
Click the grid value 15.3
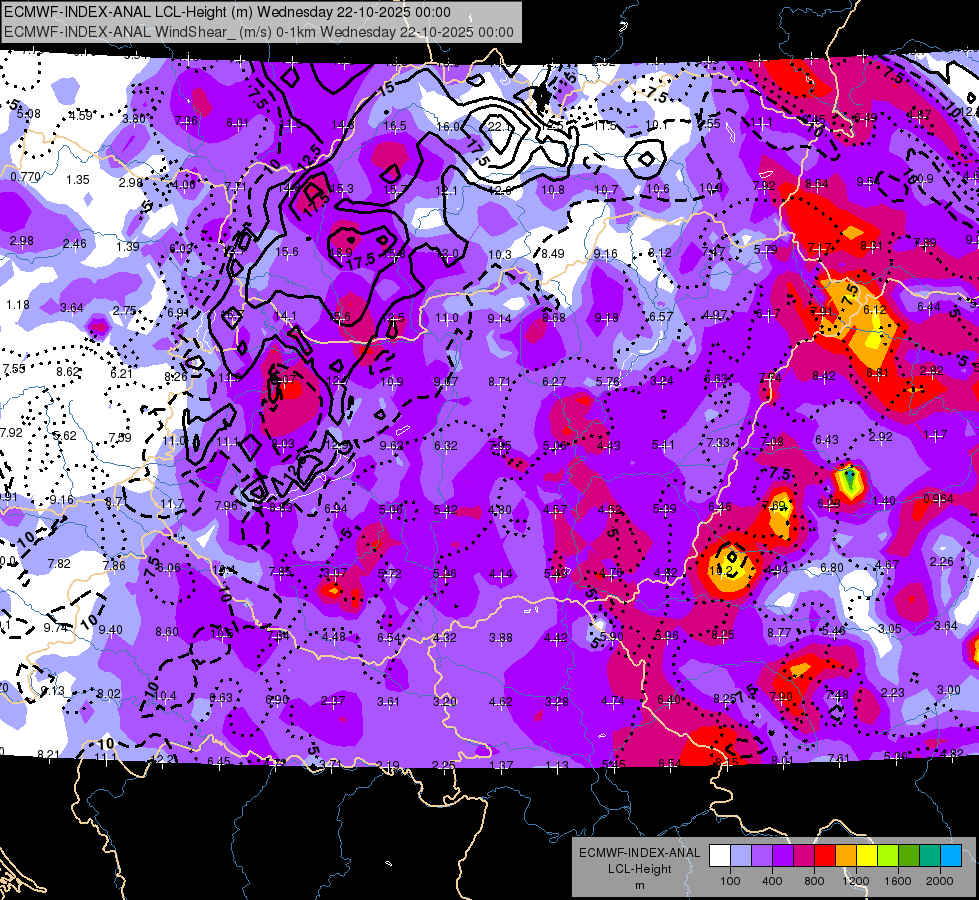[342, 189]
